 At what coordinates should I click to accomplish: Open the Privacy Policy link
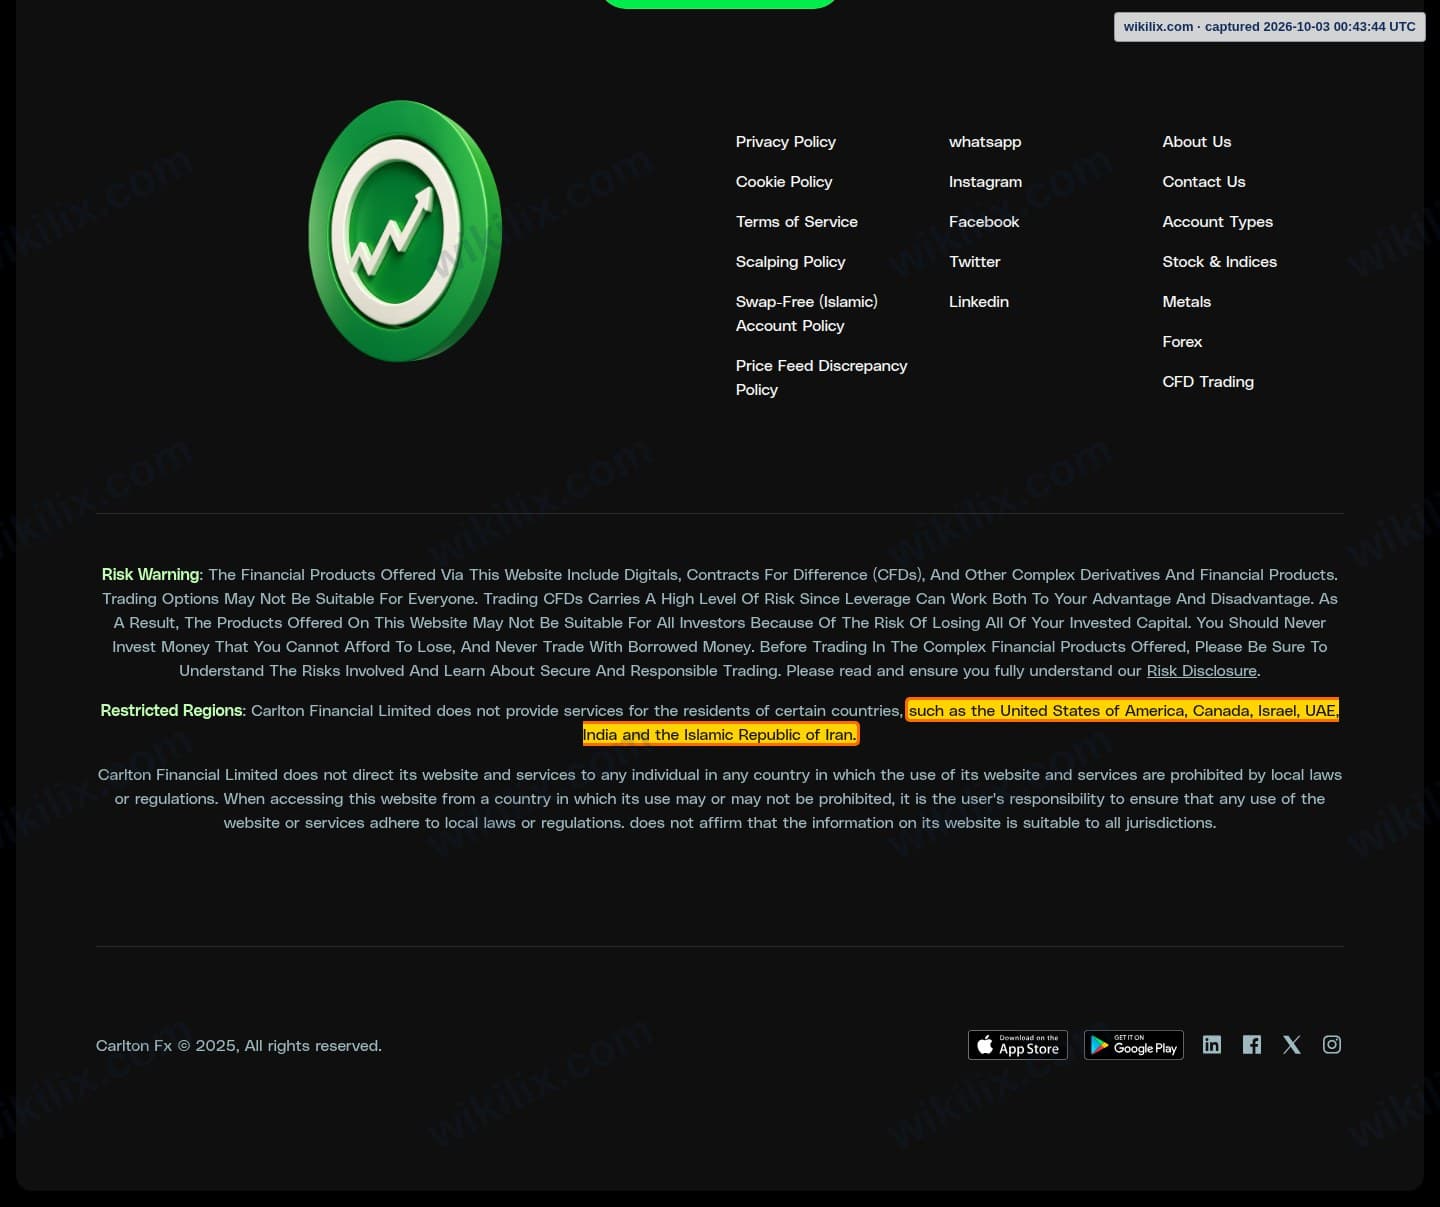tap(786, 142)
